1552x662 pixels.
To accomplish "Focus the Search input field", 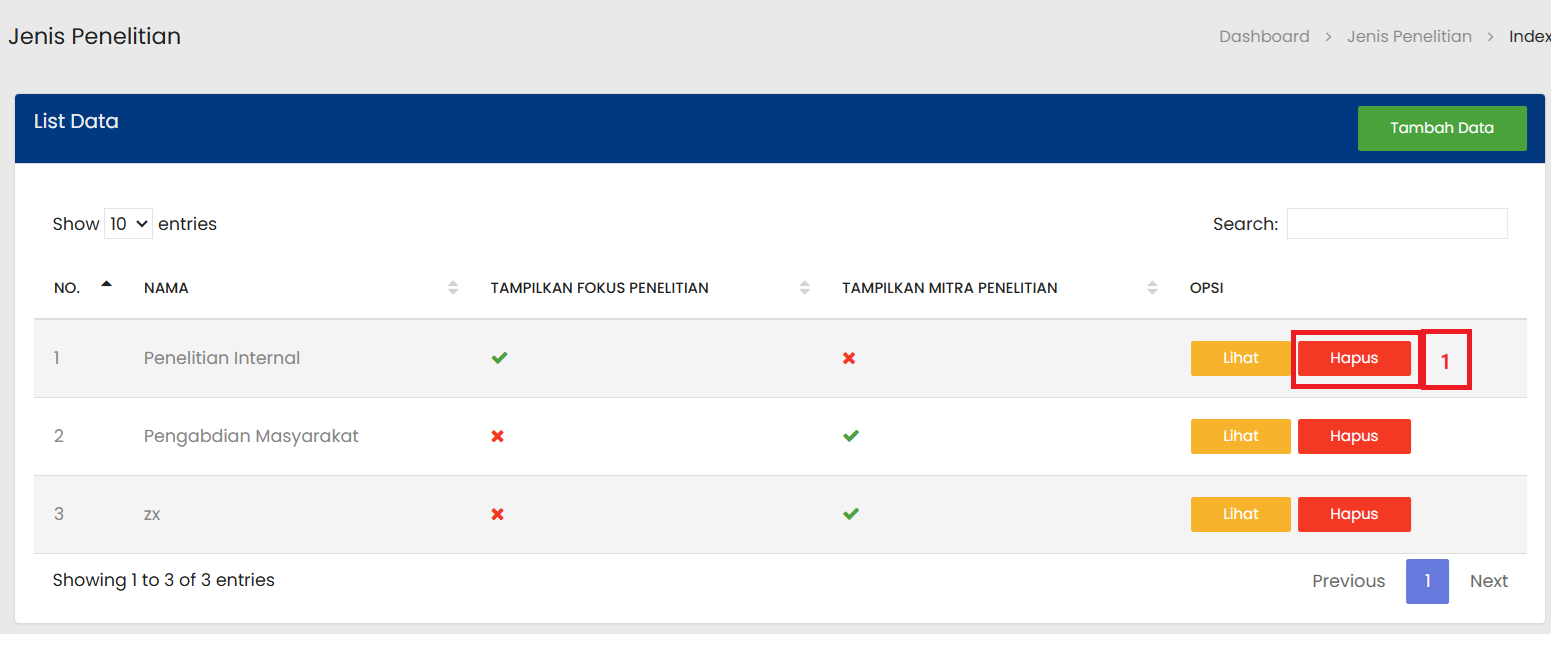I will coord(1396,224).
